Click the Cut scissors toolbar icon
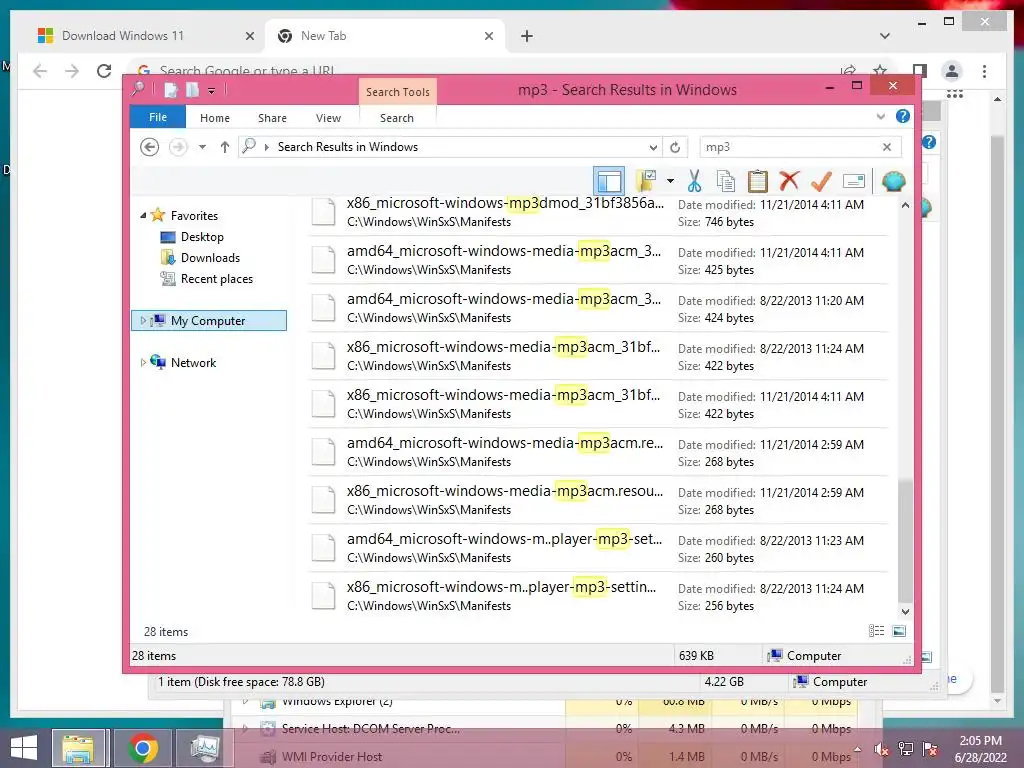This screenshot has width=1024, height=768. coord(694,181)
